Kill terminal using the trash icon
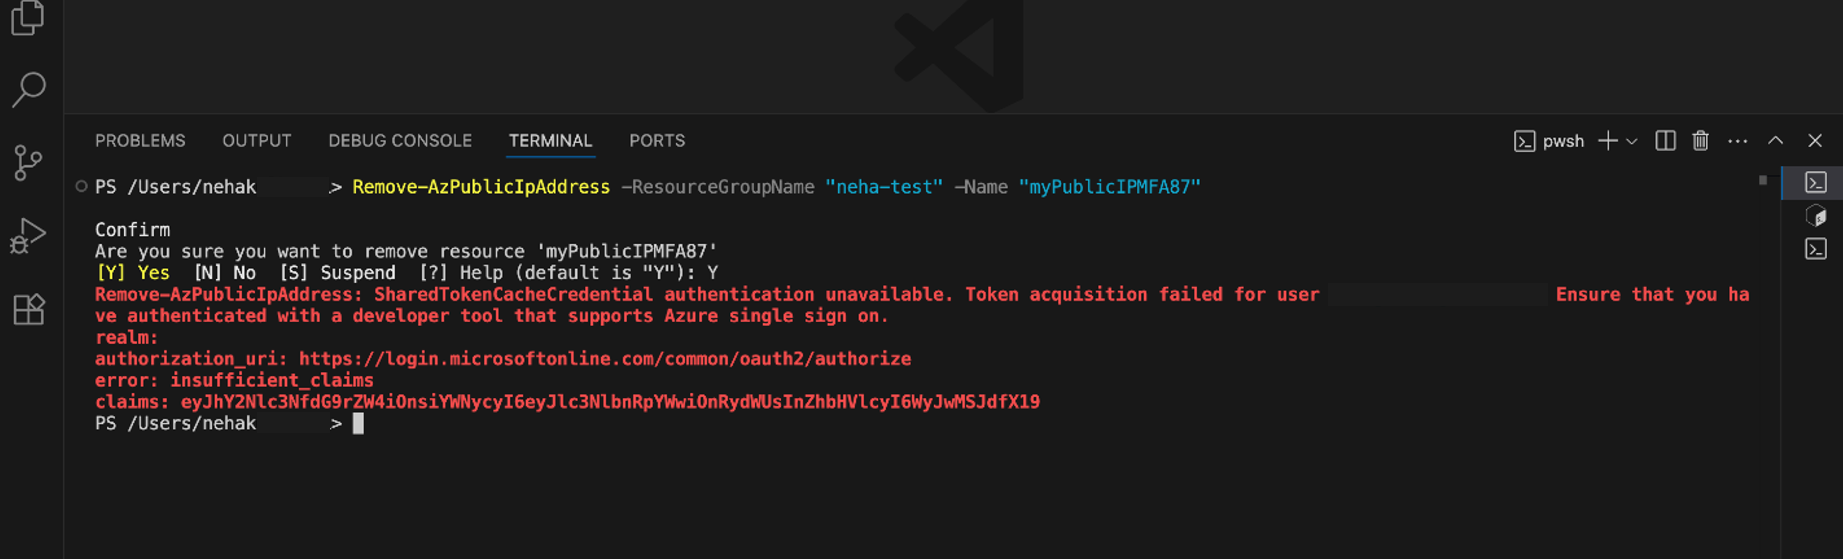The image size is (1843, 559). [x=1700, y=141]
